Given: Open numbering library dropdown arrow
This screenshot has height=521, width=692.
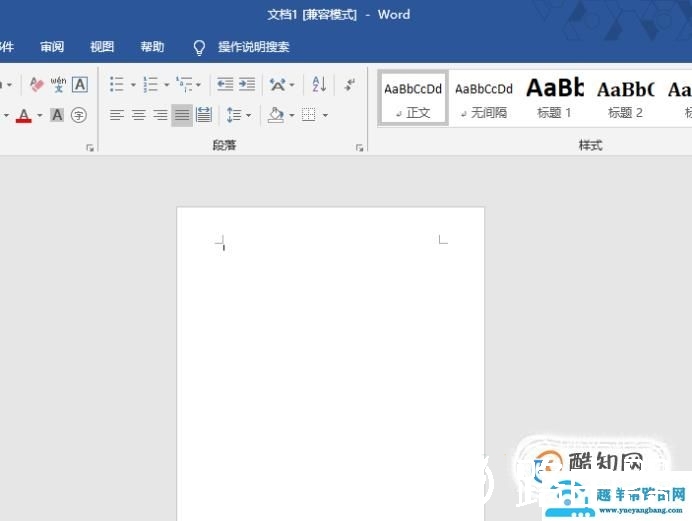Looking at the screenshot, I should pyautogui.click(x=166, y=85).
